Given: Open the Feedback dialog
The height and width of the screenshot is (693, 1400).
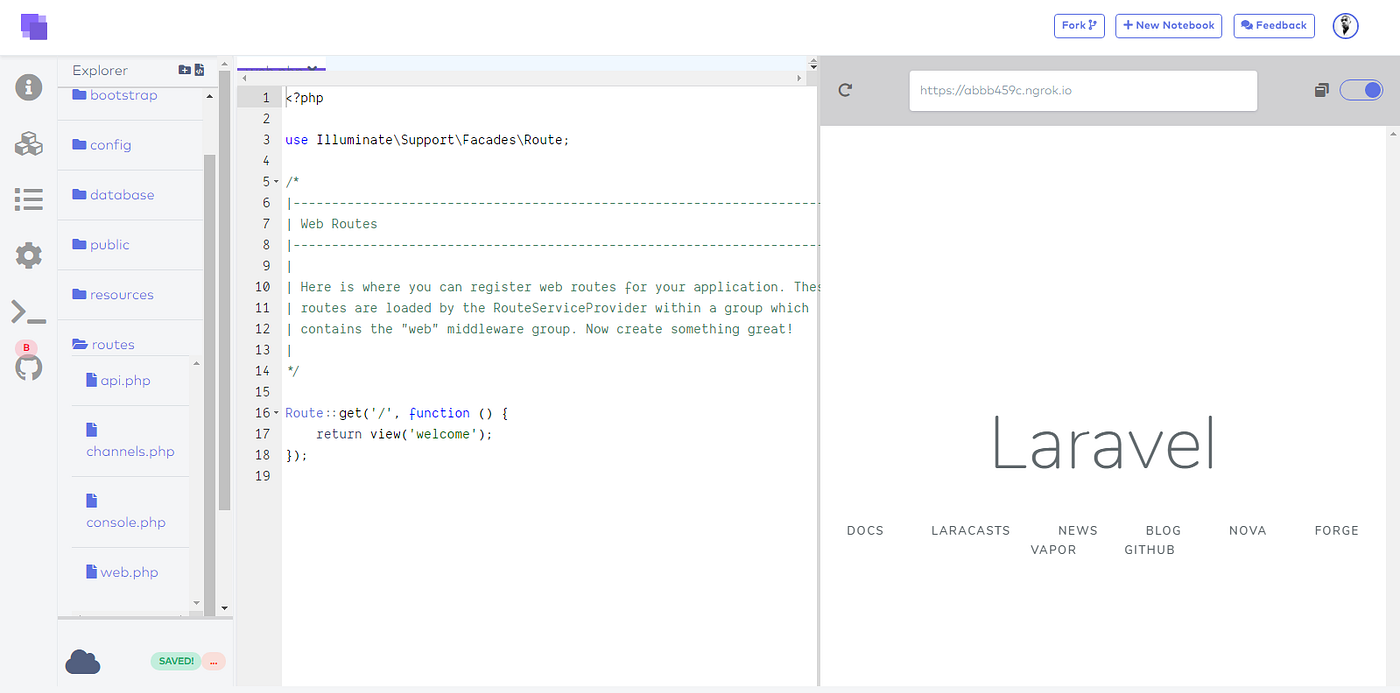Looking at the screenshot, I should [1273, 25].
